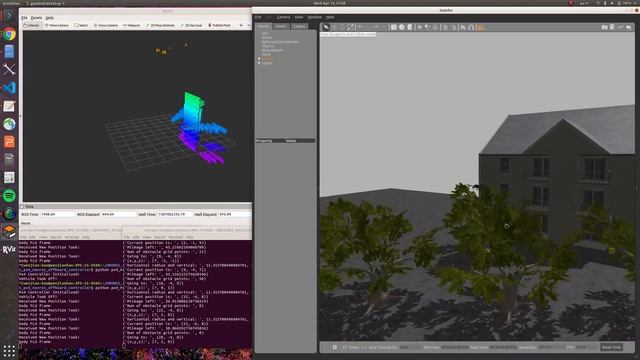
Task: Open the Gazebo plot icon
Action: click(x=620, y=27)
